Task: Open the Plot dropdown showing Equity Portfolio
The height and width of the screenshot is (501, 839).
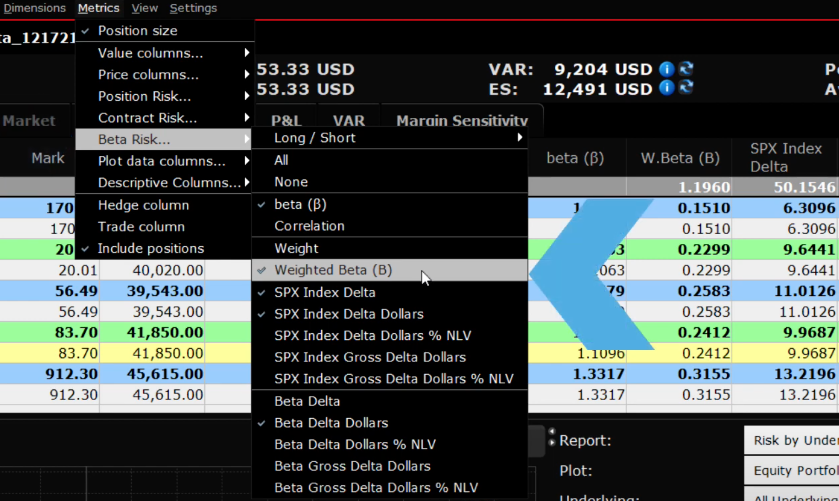Action: point(791,470)
